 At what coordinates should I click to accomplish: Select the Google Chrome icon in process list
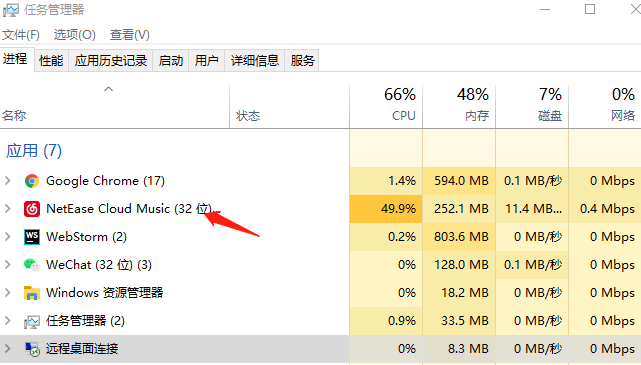point(31,181)
